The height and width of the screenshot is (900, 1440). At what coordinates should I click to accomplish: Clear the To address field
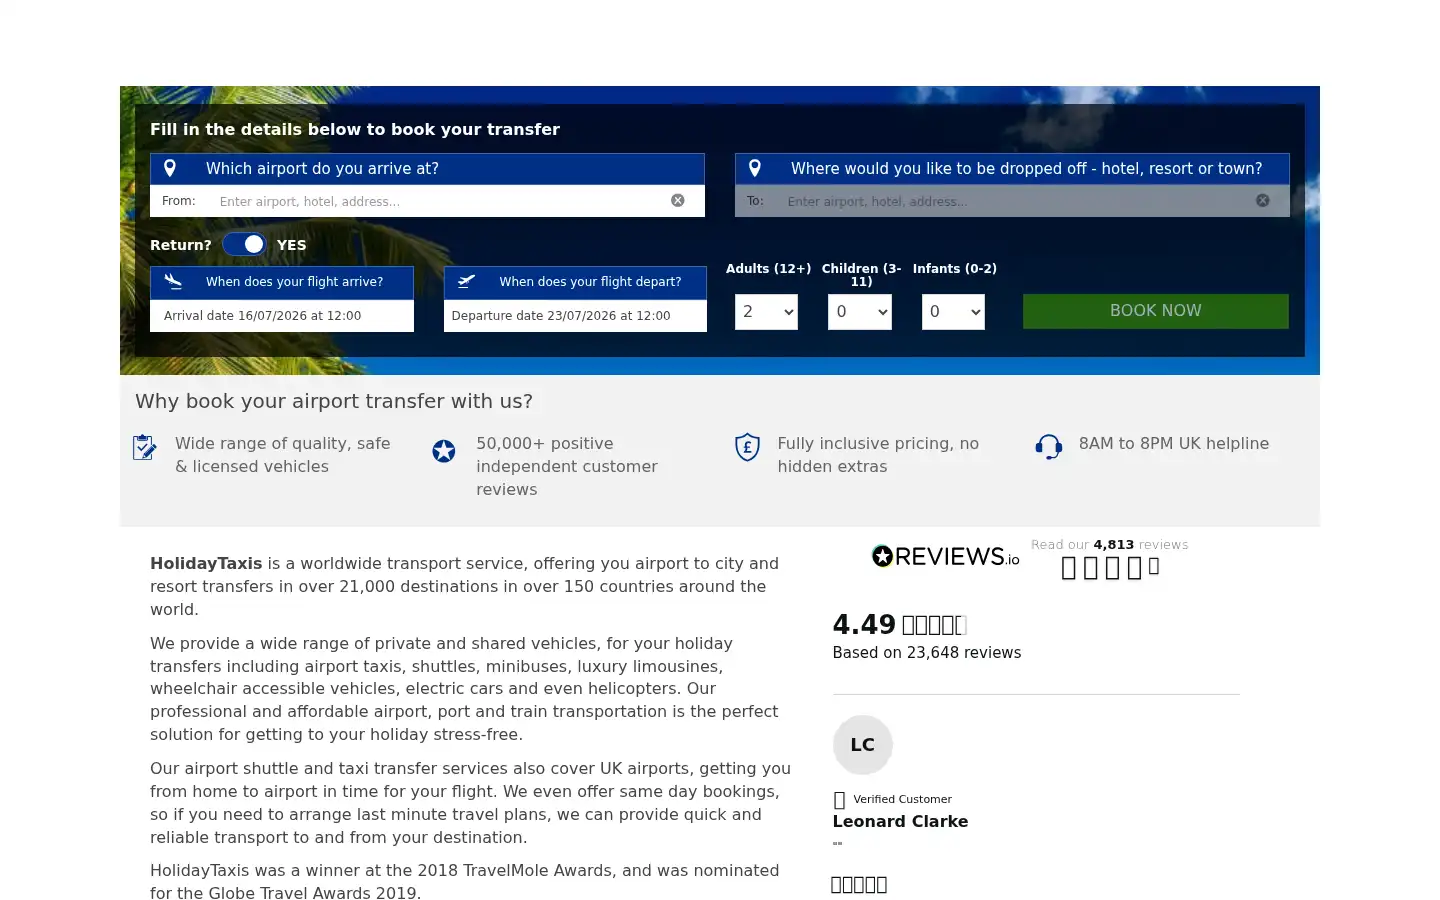pos(1263,200)
